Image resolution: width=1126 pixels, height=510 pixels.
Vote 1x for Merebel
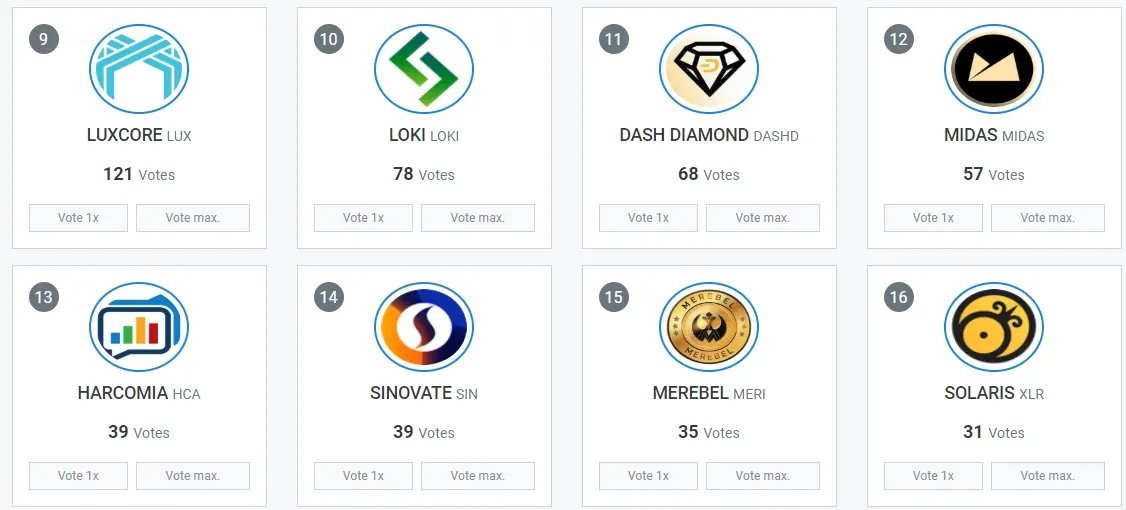[x=648, y=476]
